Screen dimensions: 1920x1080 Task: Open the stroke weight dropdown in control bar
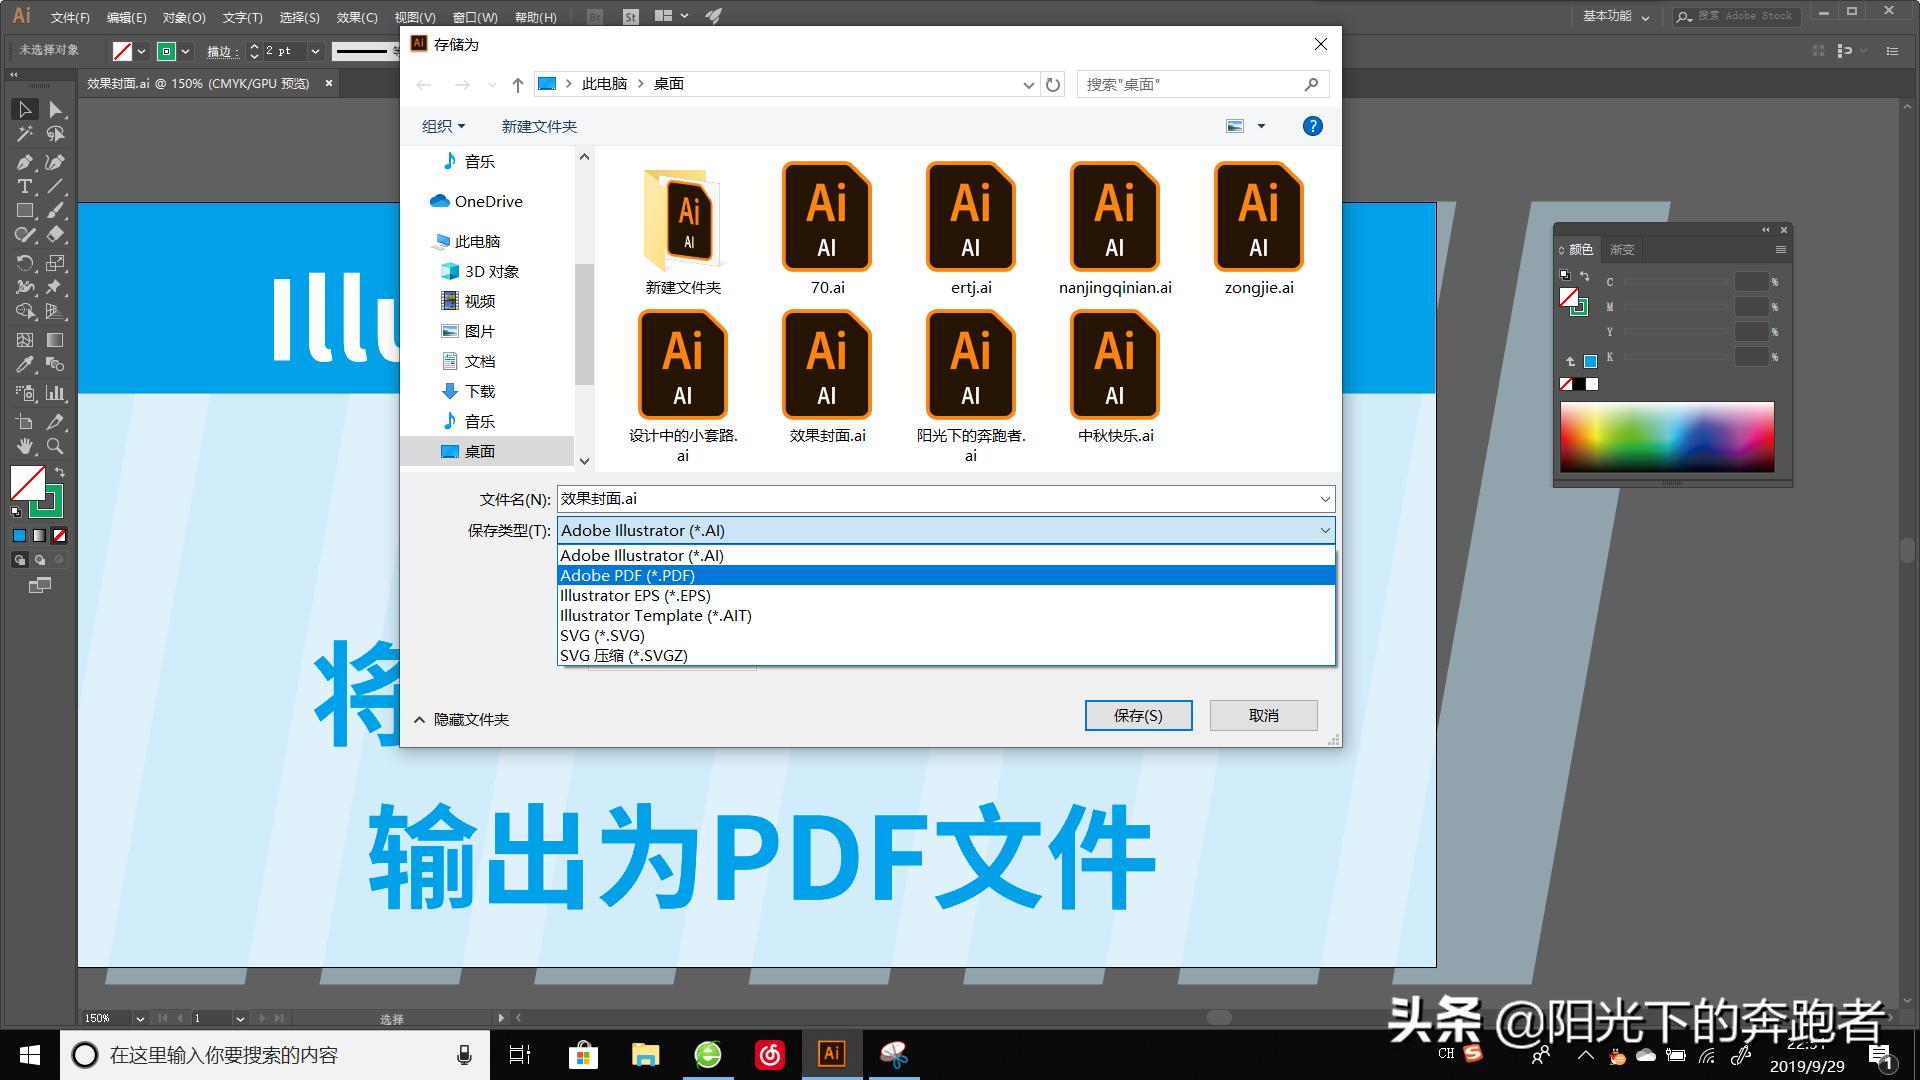tap(315, 51)
